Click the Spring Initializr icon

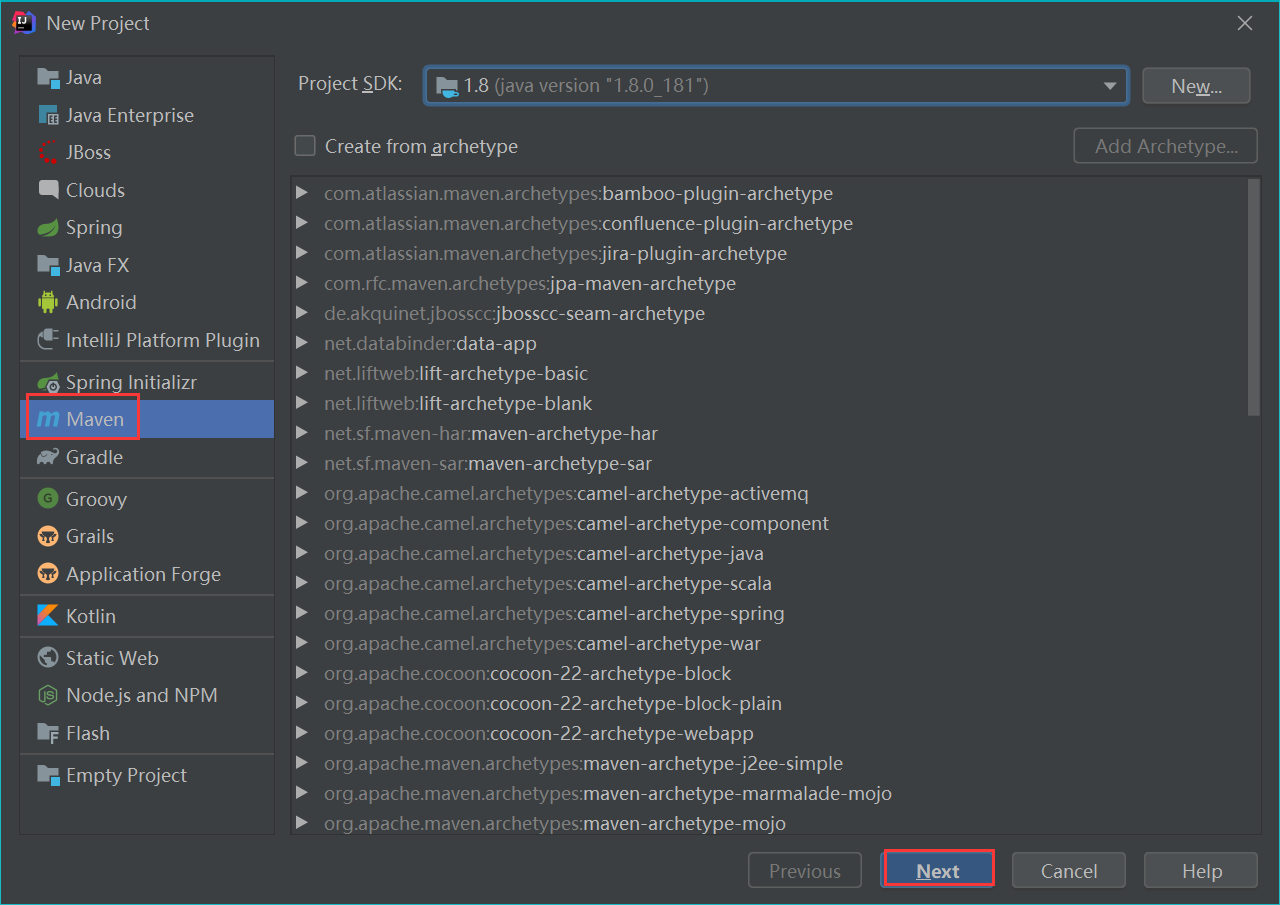click(x=48, y=382)
